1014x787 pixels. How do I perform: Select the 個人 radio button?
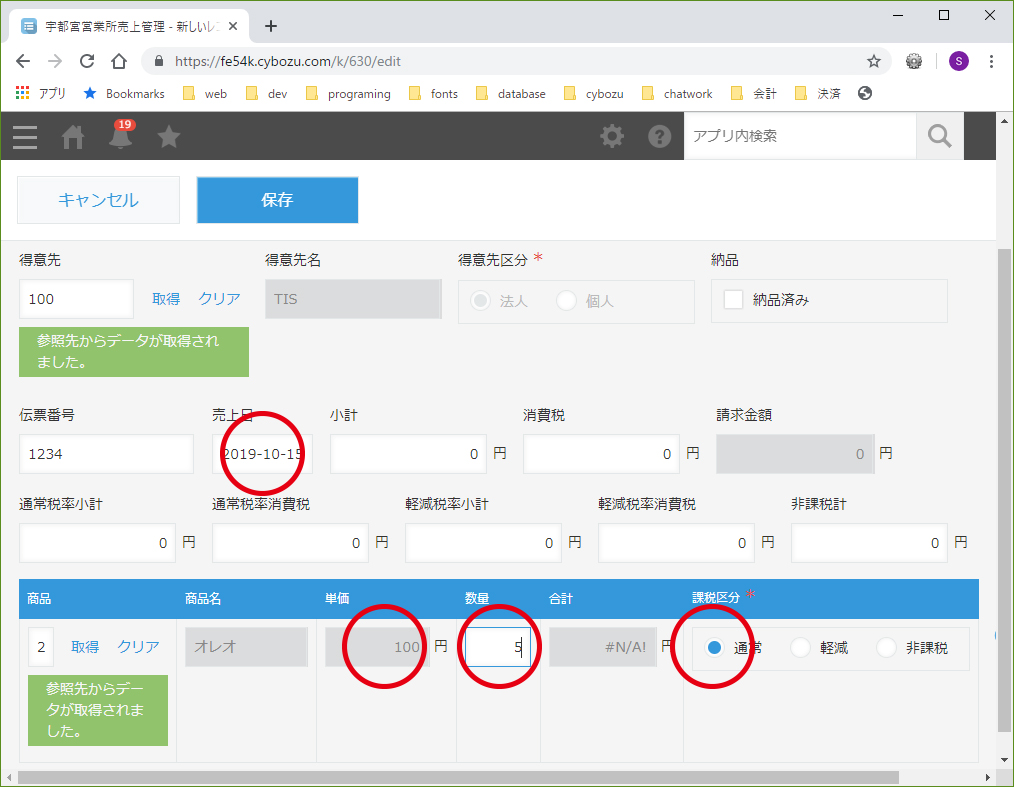coord(566,301)
